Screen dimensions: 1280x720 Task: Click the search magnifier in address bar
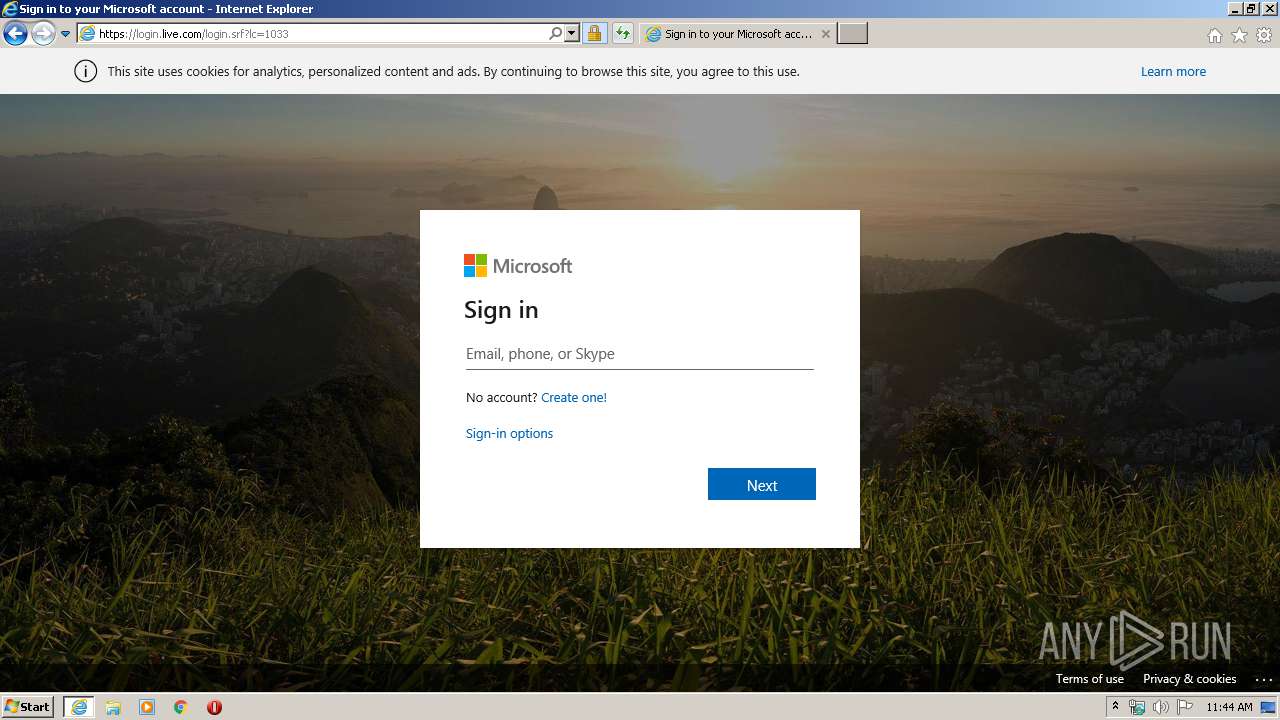click(556, 34)
